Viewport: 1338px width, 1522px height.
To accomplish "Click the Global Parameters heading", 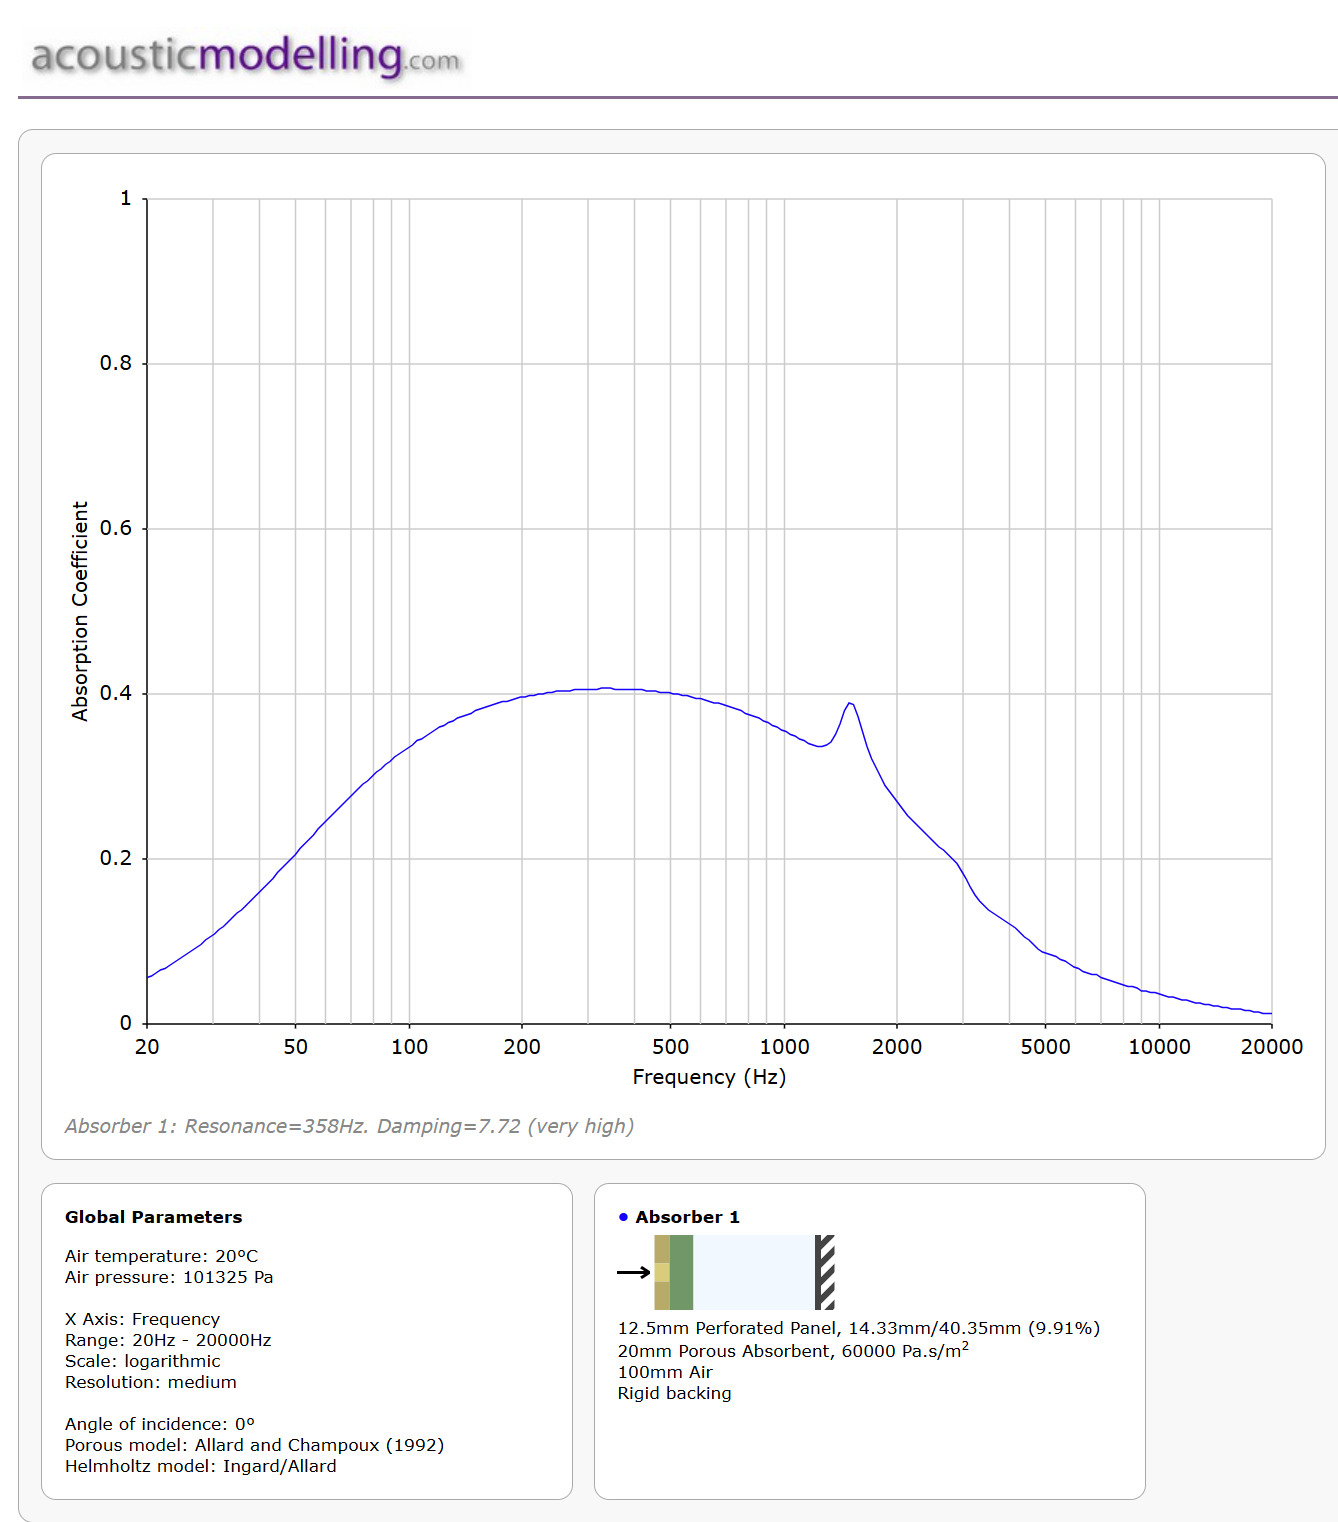I will point(153,1217).
